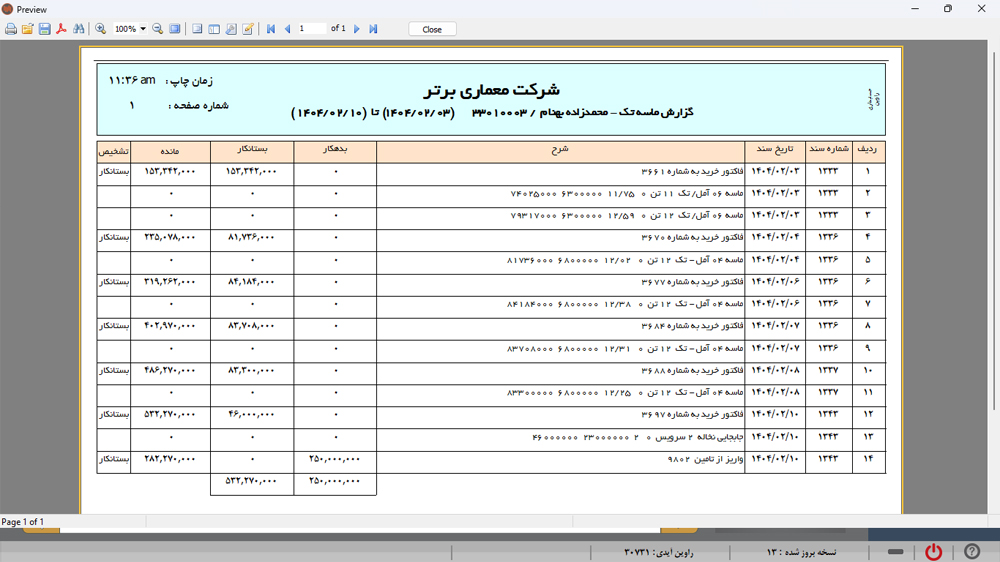This screenshot has height=562, width=1000.
Task: Click the page number input field
Action: [x=311, y=29]
